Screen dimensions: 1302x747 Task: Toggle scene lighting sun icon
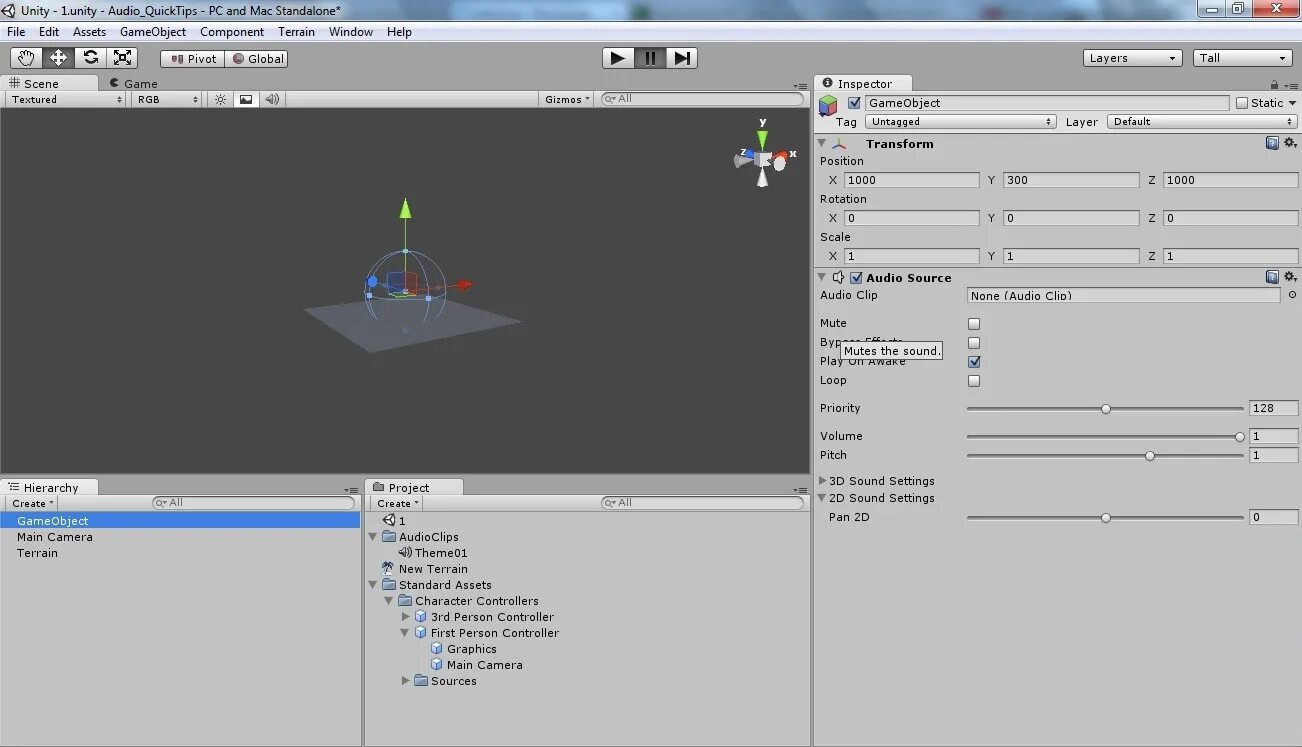[221, 99]
